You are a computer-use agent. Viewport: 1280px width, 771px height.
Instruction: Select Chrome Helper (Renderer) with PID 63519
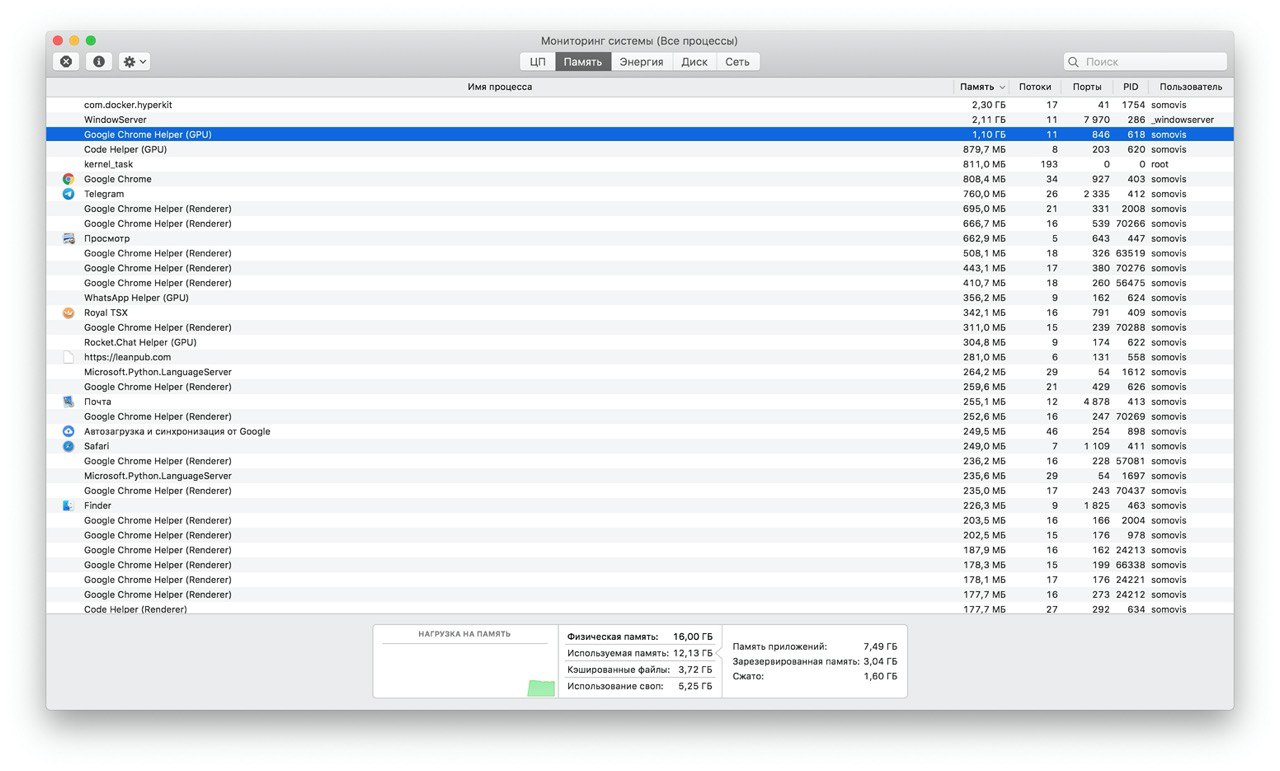(639, 253)
